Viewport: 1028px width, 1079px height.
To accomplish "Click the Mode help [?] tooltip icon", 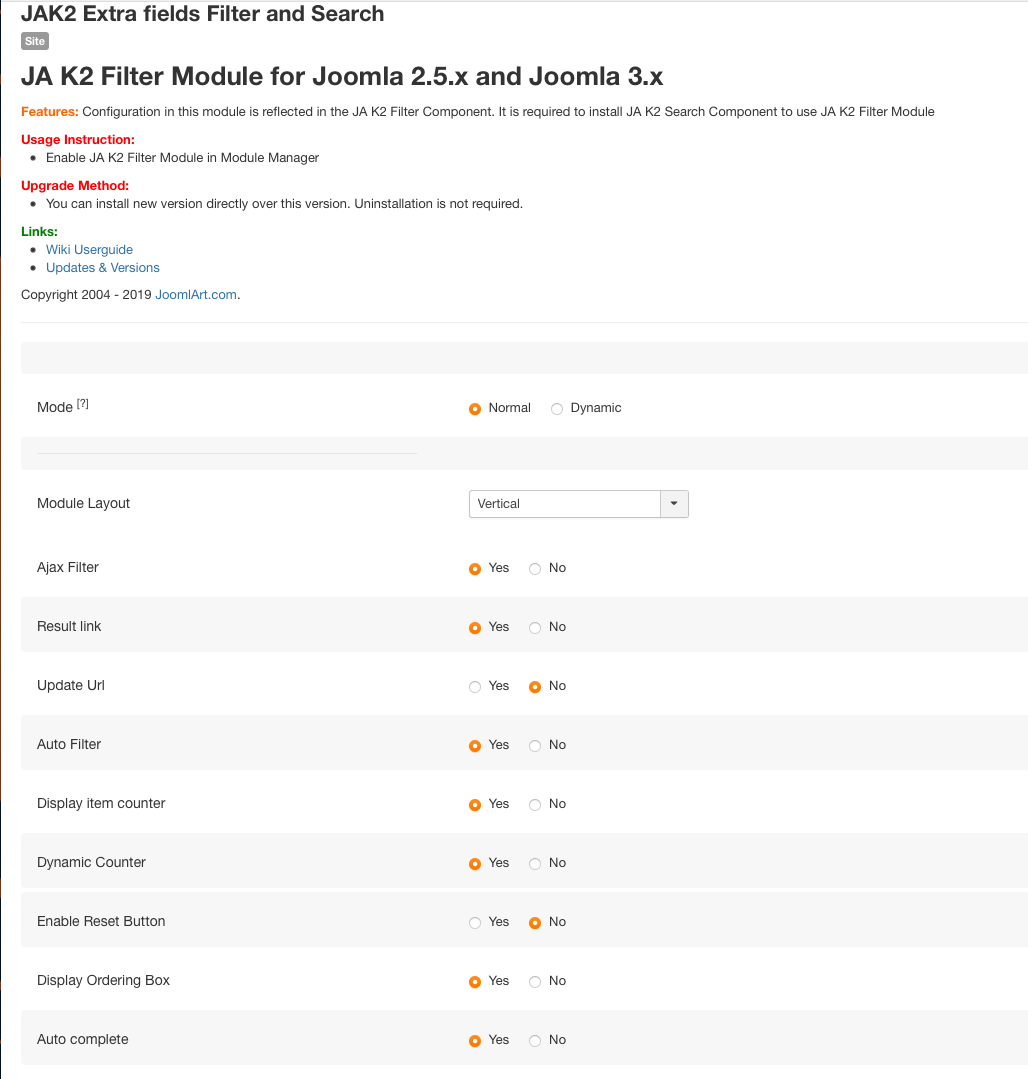I will (x=83, y=404).
